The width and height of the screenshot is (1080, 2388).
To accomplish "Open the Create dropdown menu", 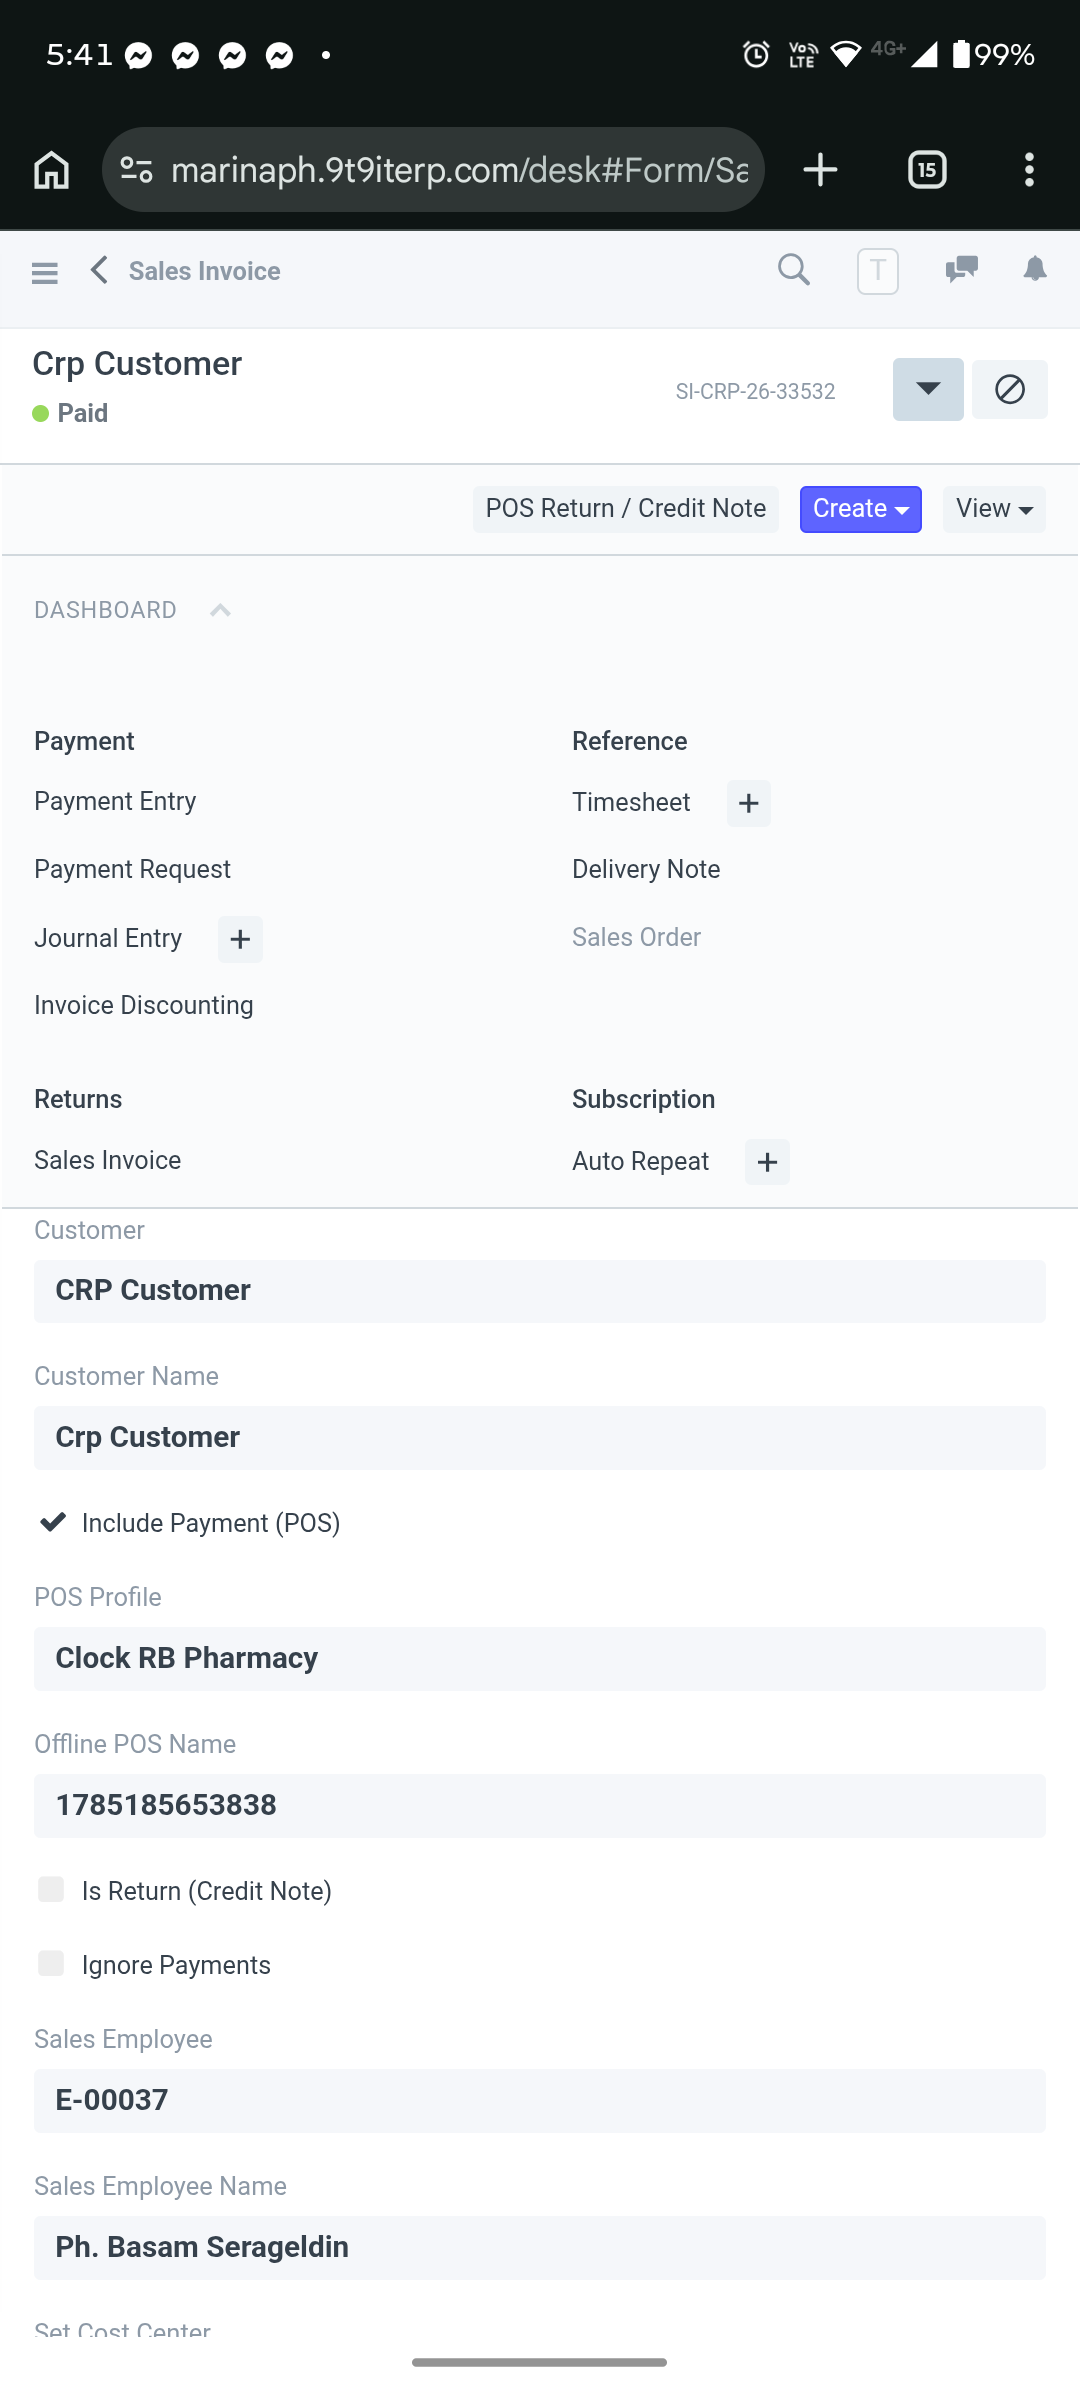I will (861, 509).
